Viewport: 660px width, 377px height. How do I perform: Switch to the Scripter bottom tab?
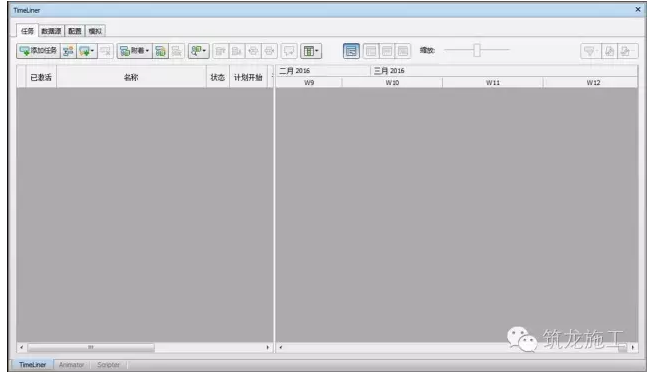(108, 364)
